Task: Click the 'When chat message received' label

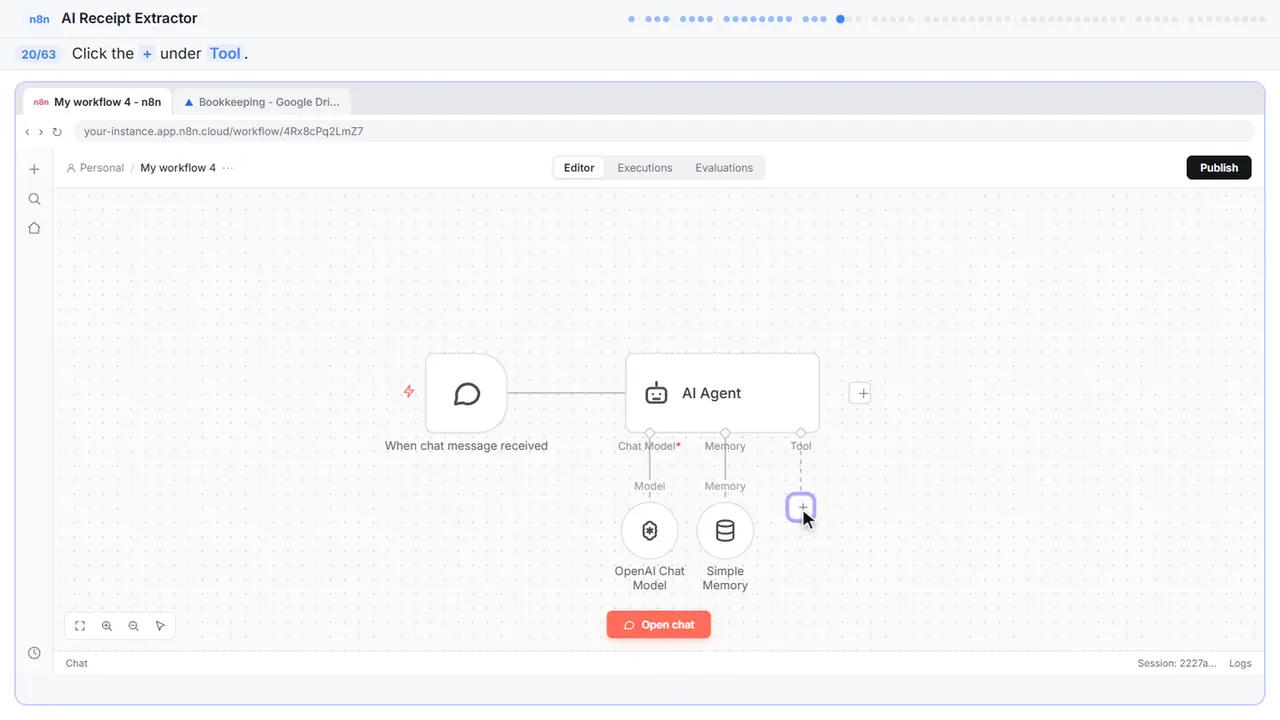Action: 466,446
